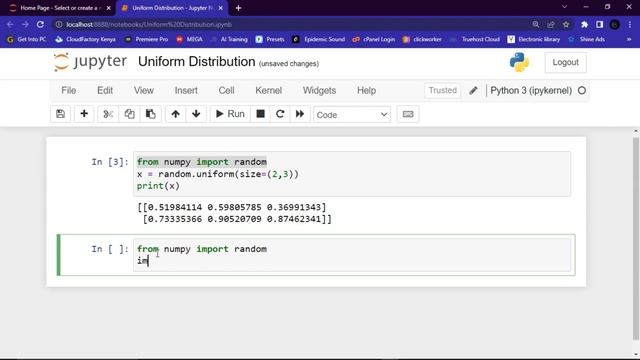This screenshot has height=360, width=640.
Task: Click the kernel idle circle indicator
Action: pos(582,91)
